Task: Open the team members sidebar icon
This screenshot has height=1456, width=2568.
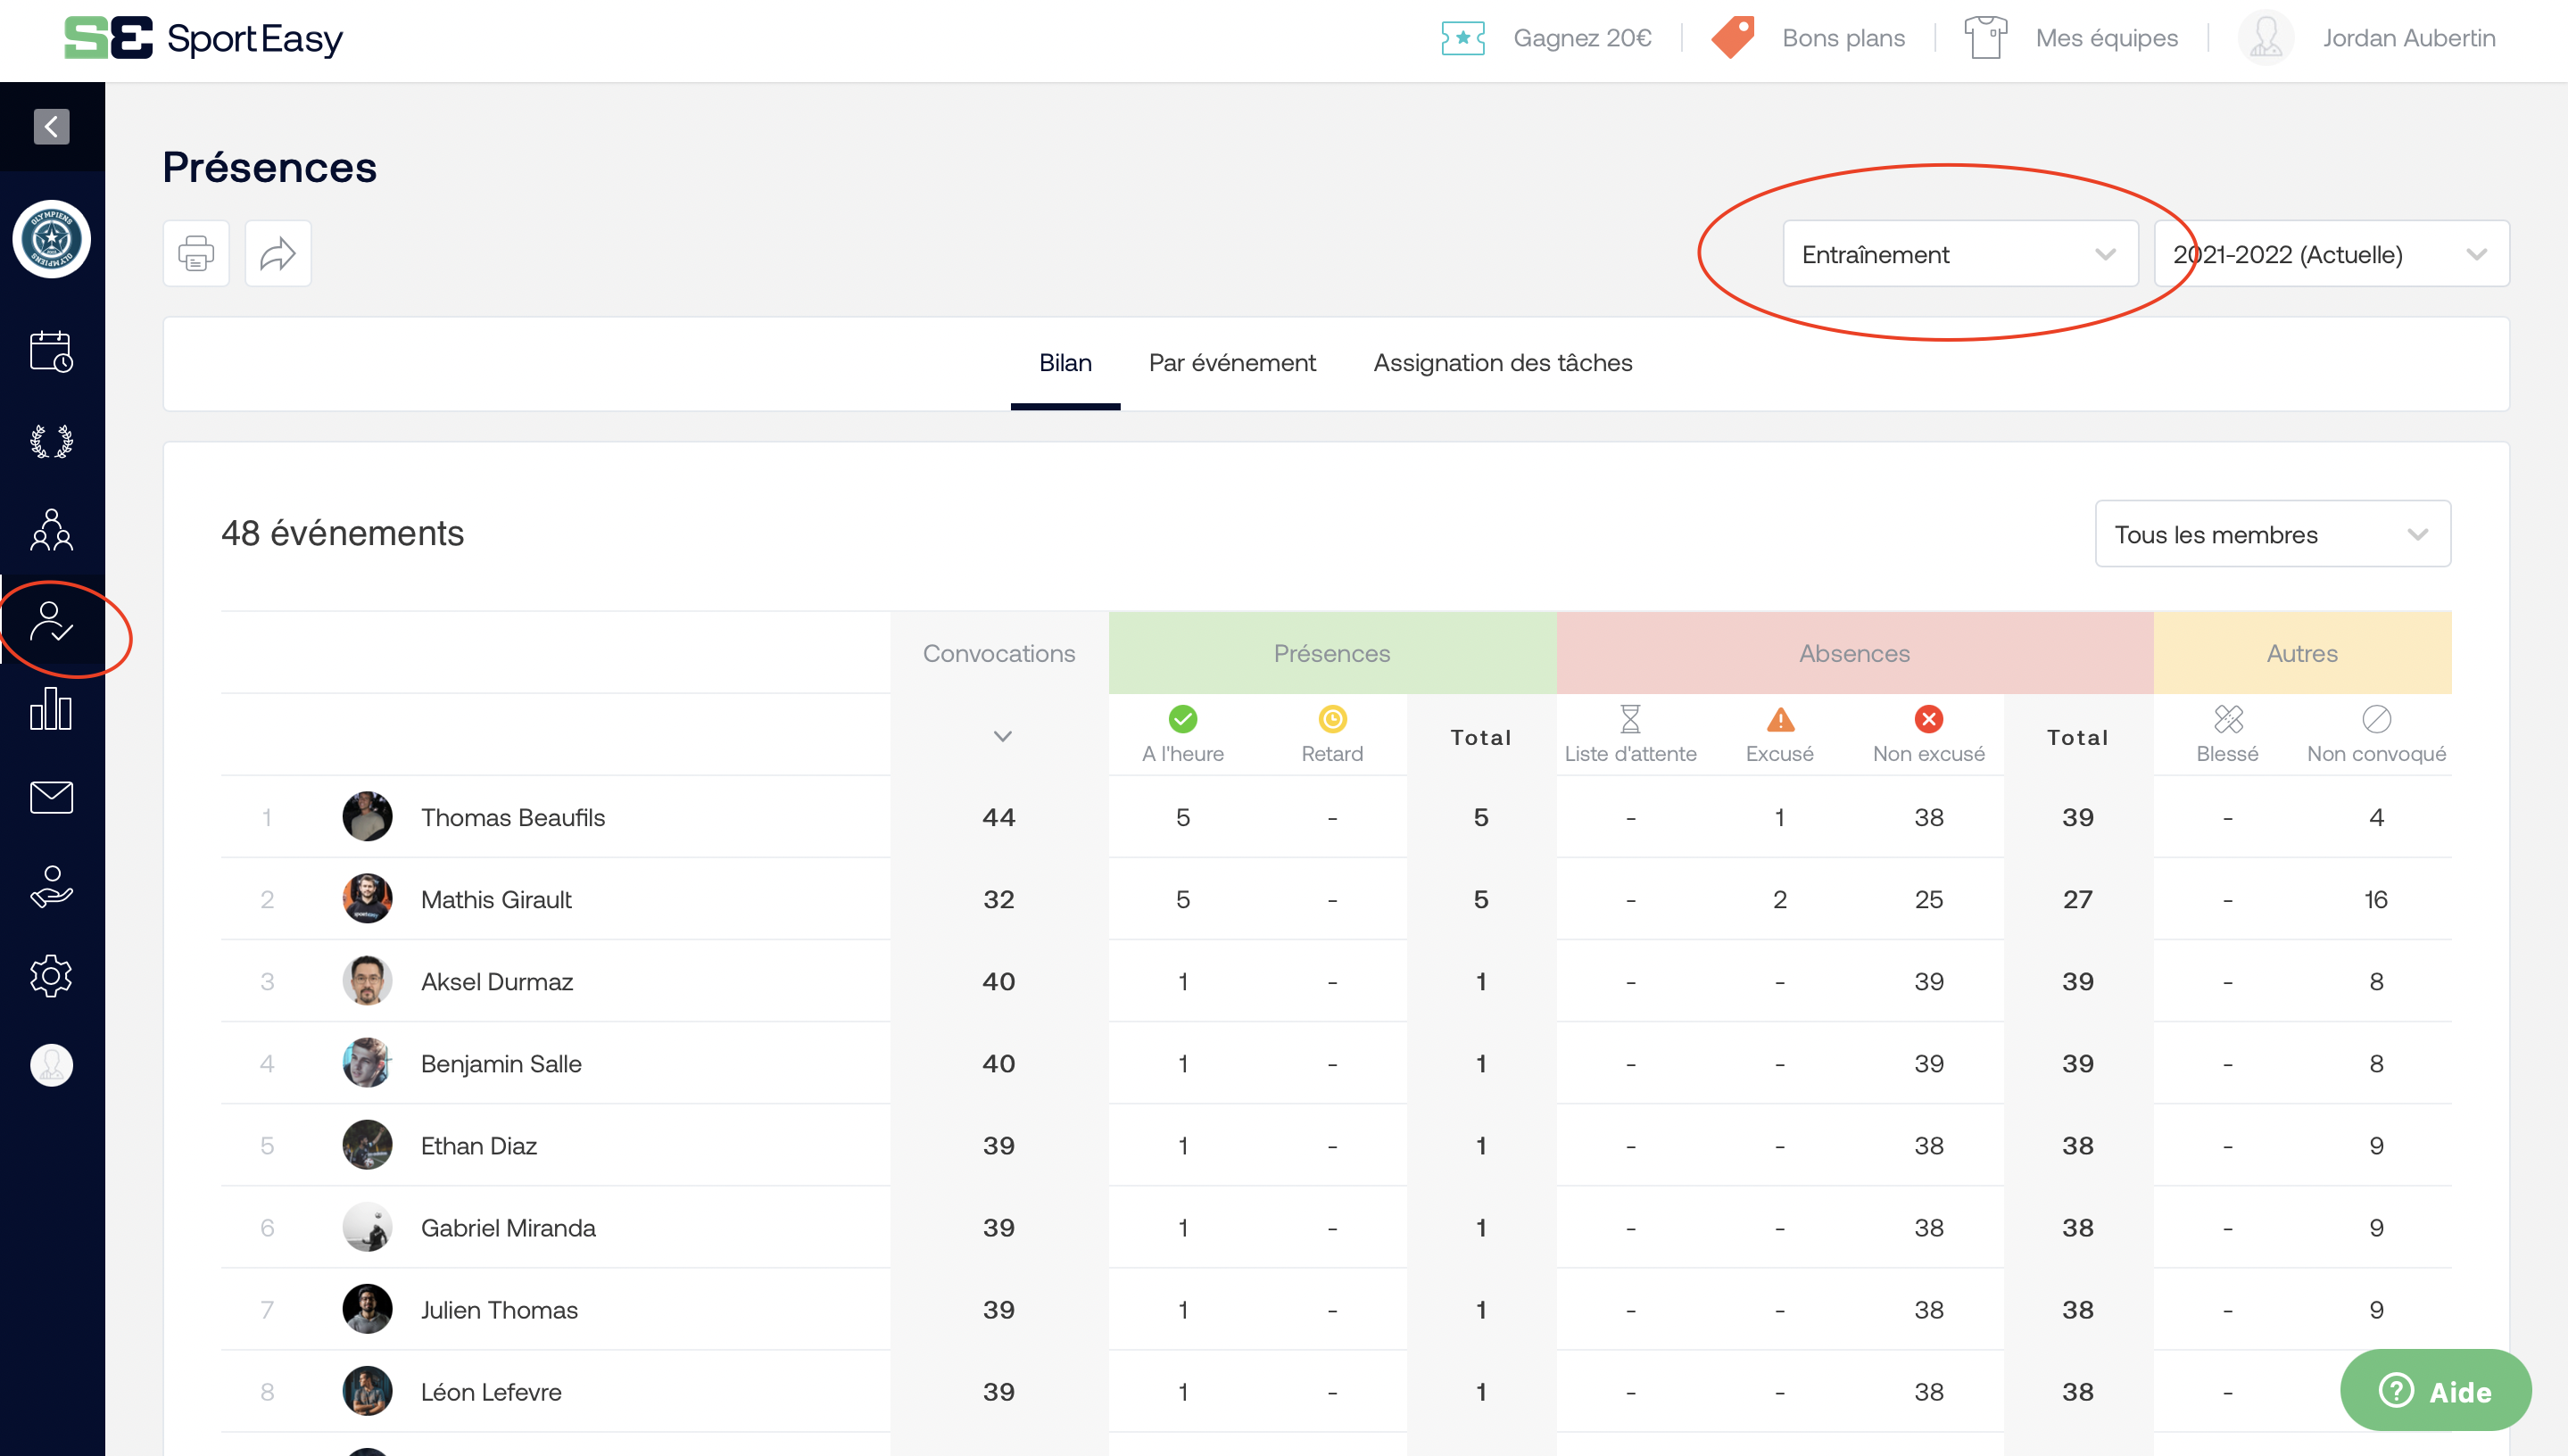Action: 51,530
